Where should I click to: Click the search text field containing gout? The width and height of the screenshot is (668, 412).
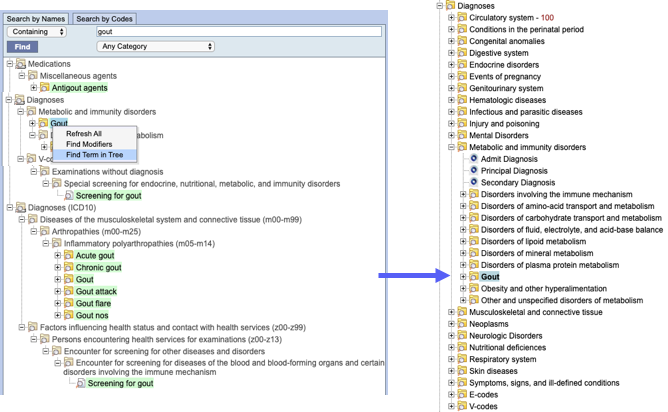238,32
